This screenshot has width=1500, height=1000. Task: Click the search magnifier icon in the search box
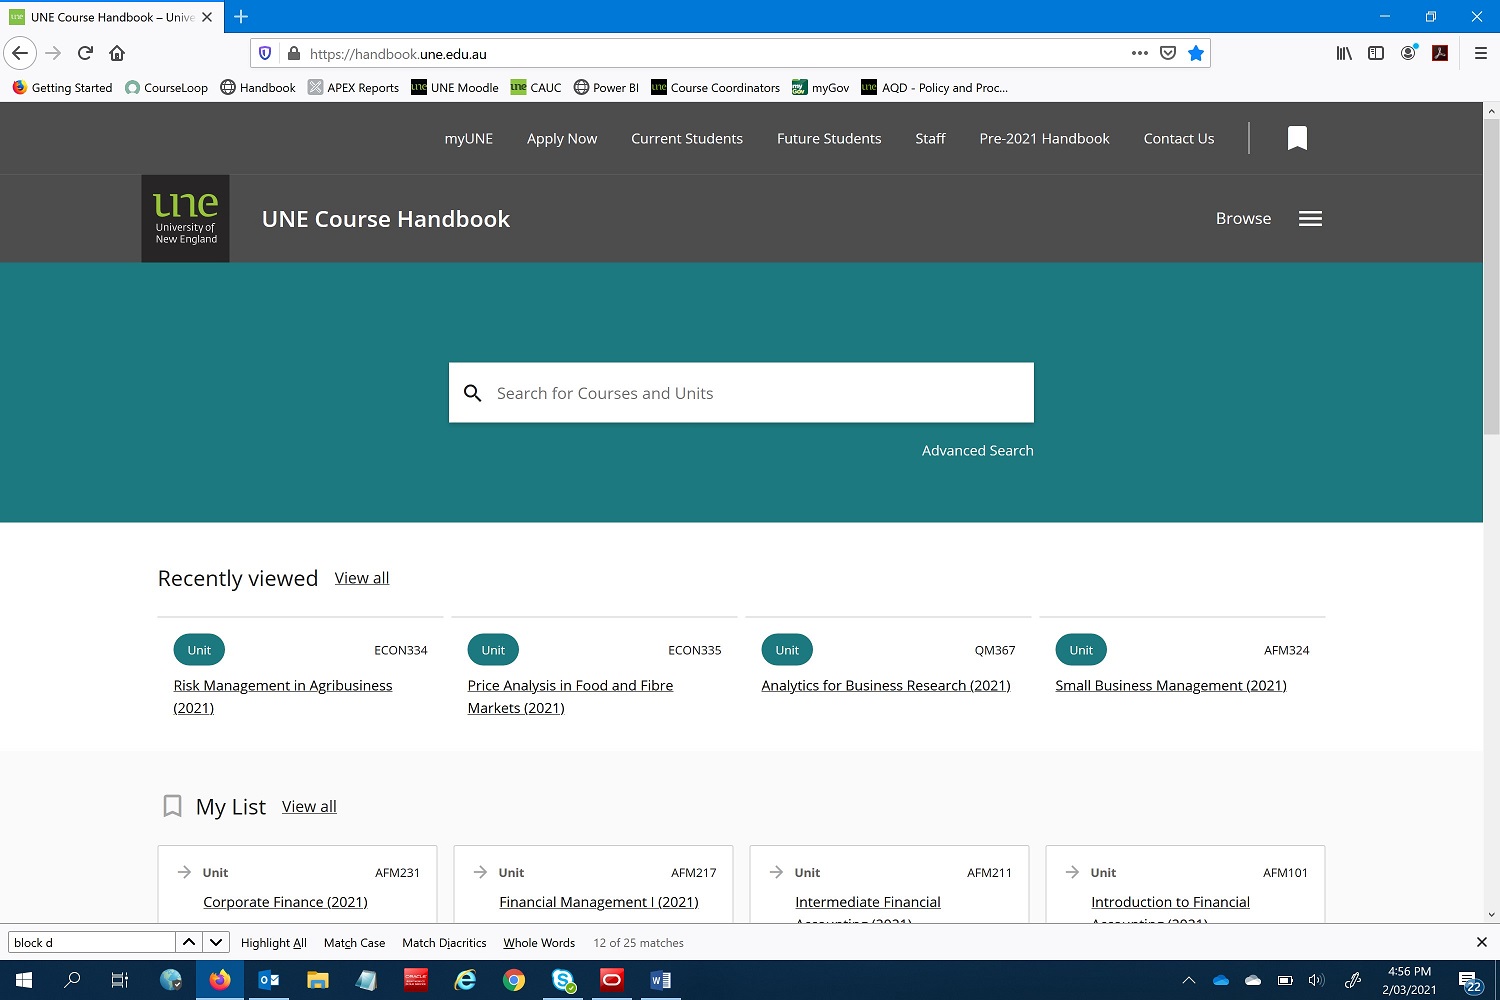473,393
